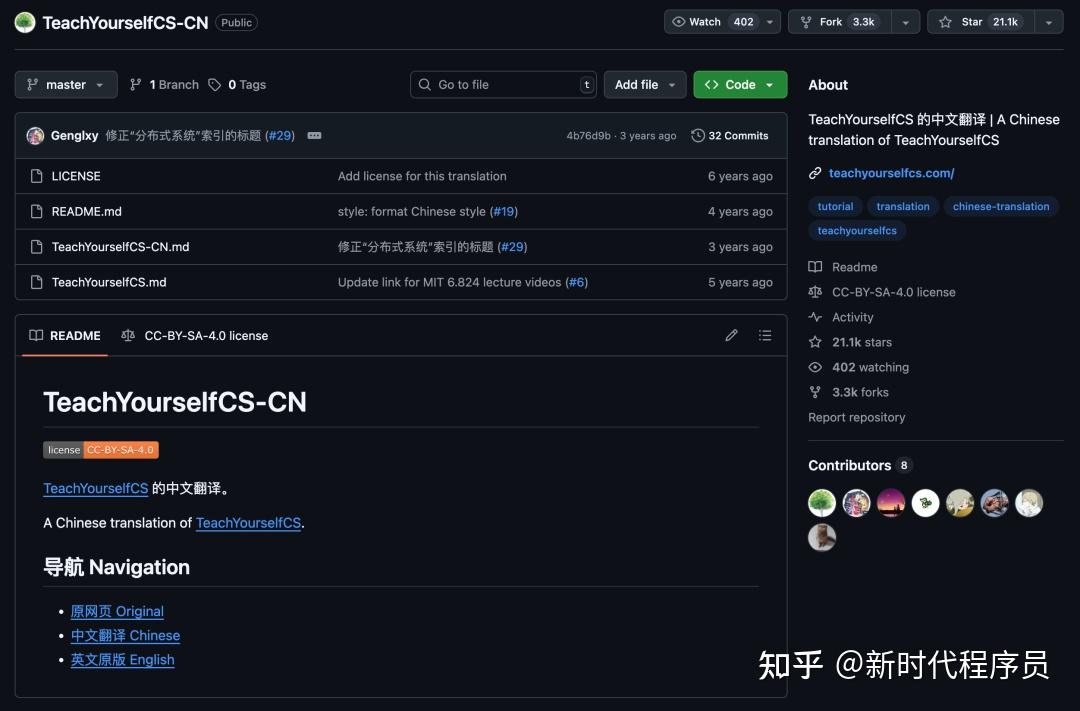View the 402 watching list
The height and width of the screenshot is (711, 1080).
859,367
